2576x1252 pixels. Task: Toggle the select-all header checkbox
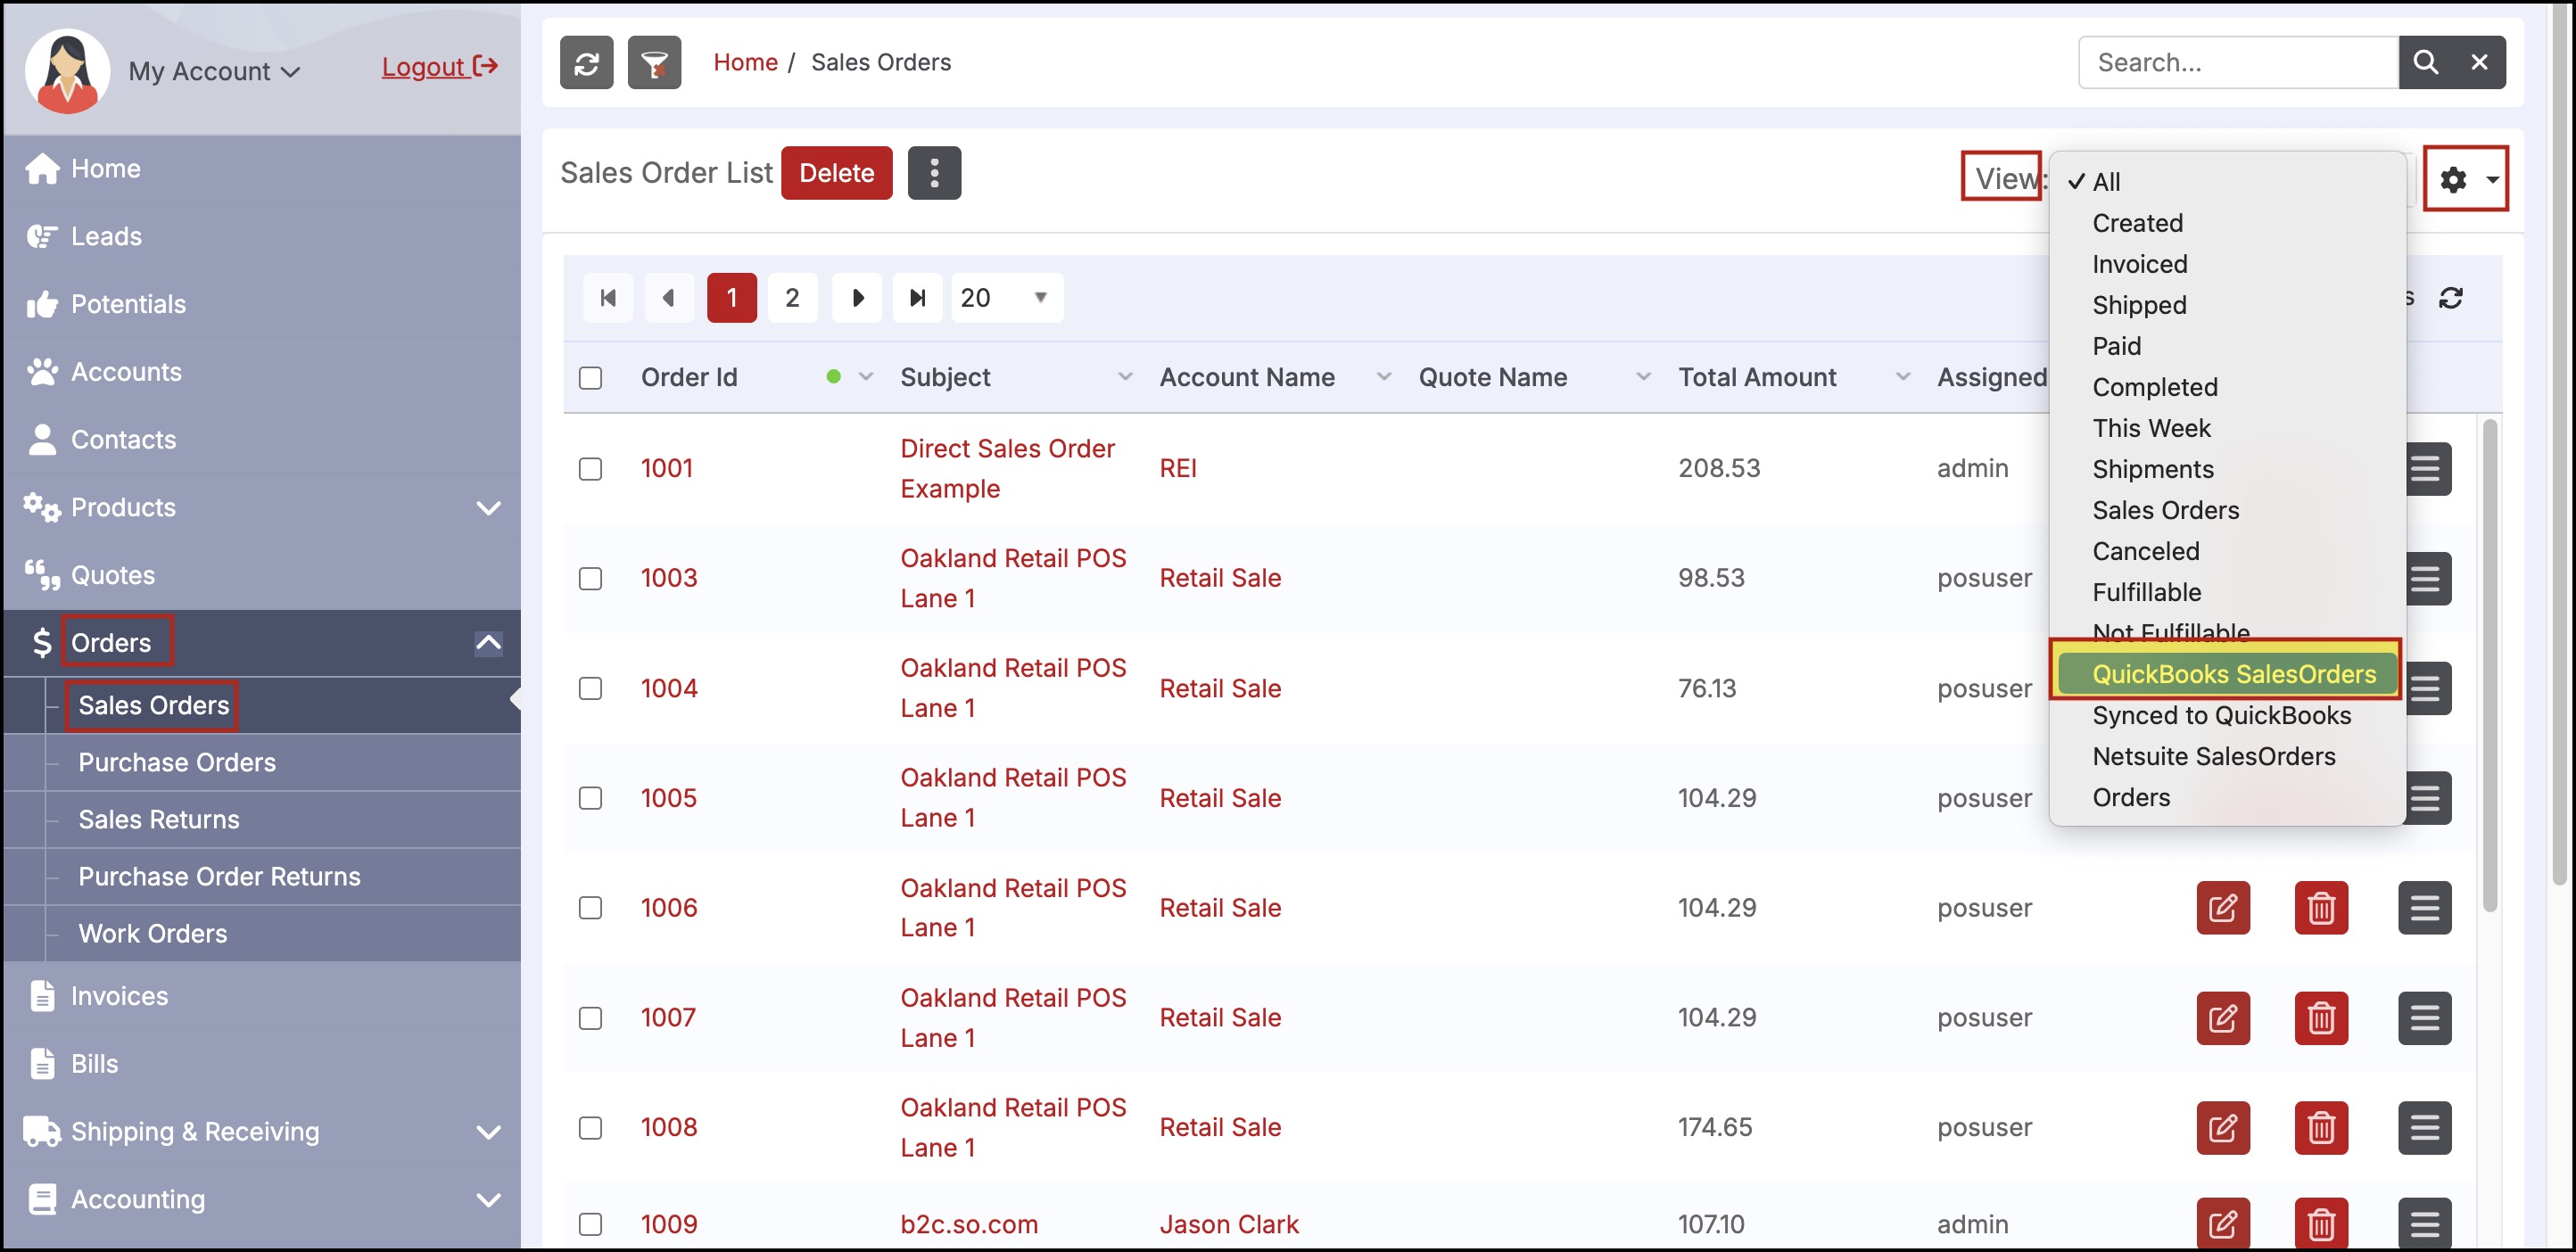pos(590,378)
